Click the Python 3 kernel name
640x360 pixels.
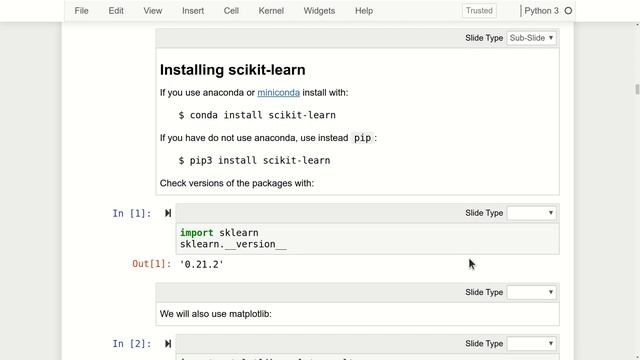541,11
